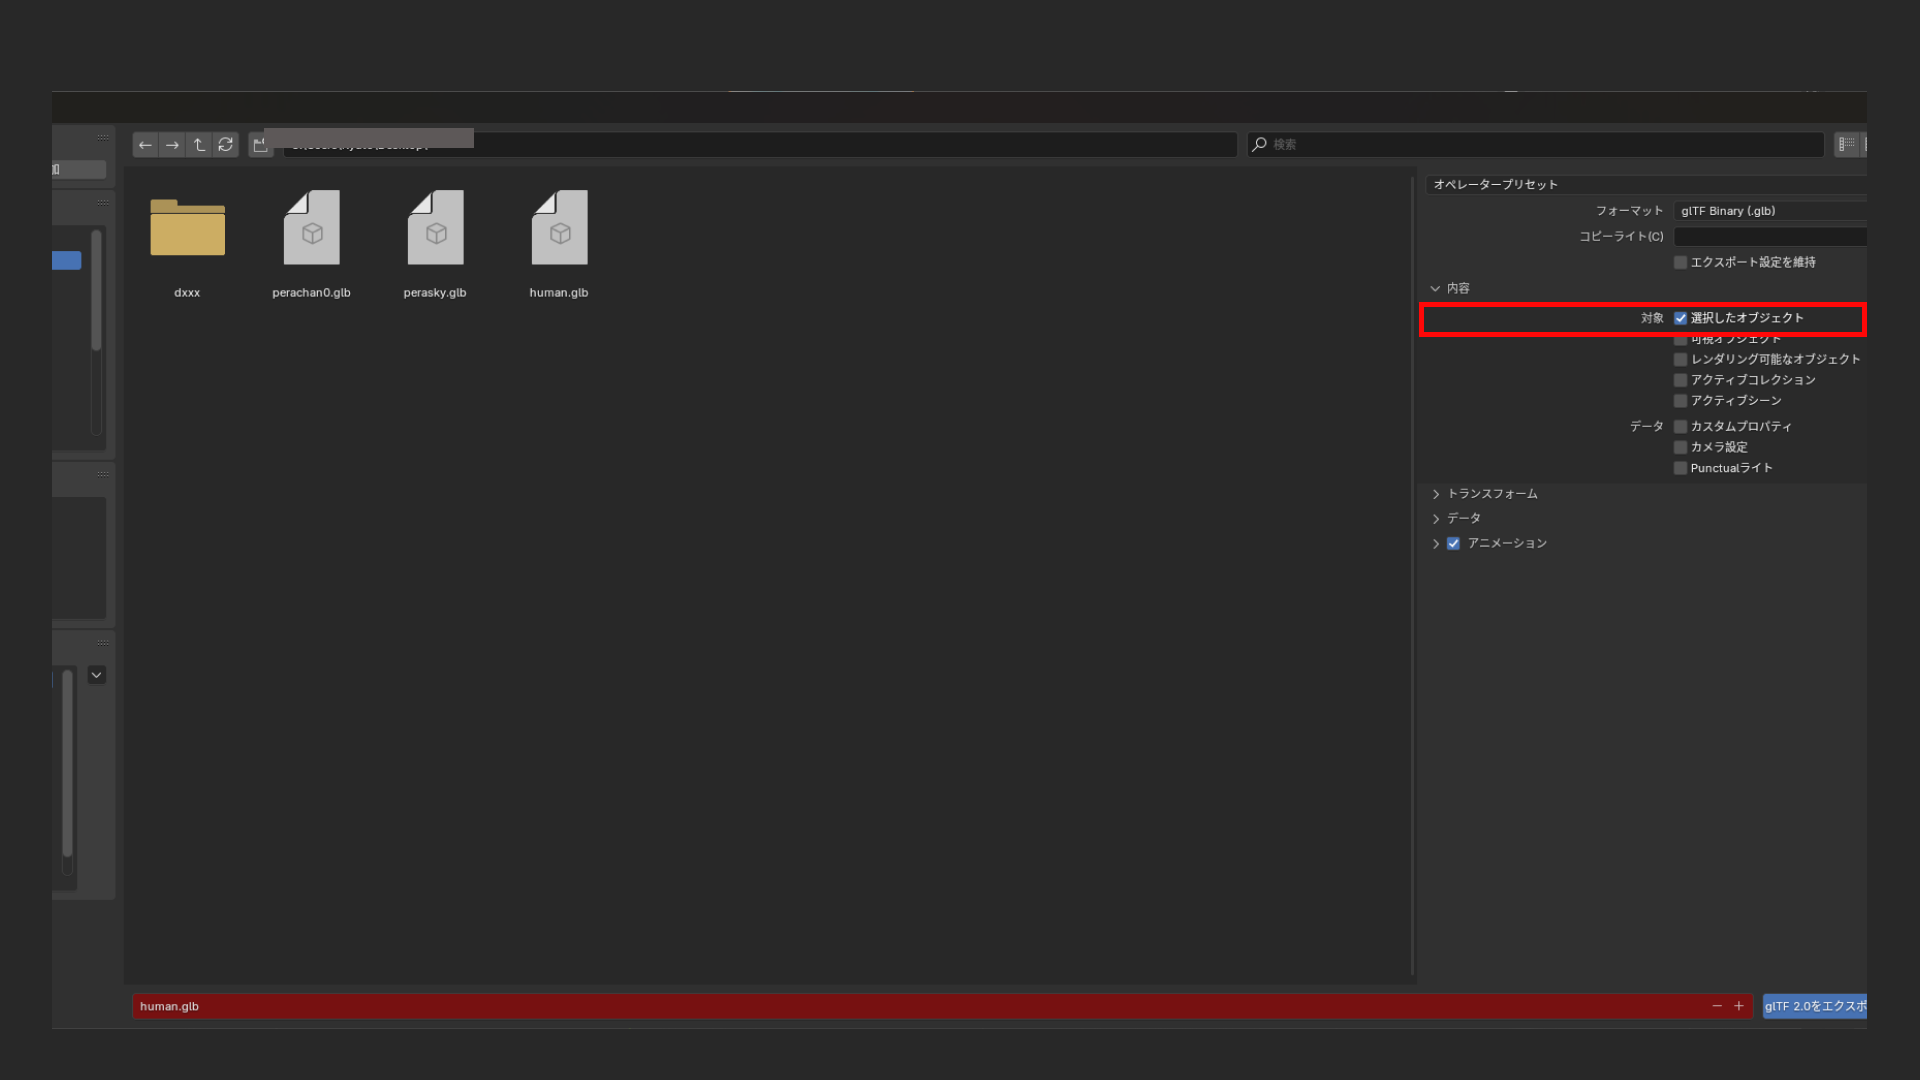This screenshot has width=1920, height=1080.
Task: Increment filename number with plus
Action: [1739, 1006]
